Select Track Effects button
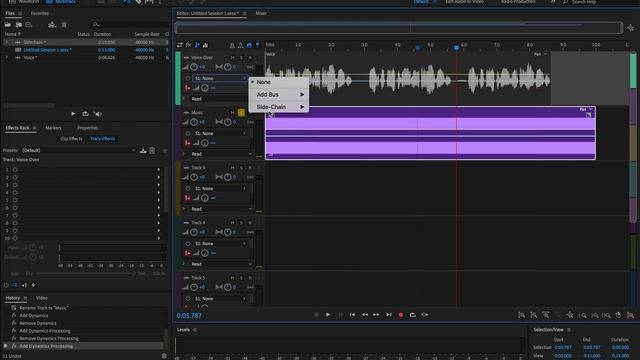The image size is (640, 360). [x=102, y=139]
